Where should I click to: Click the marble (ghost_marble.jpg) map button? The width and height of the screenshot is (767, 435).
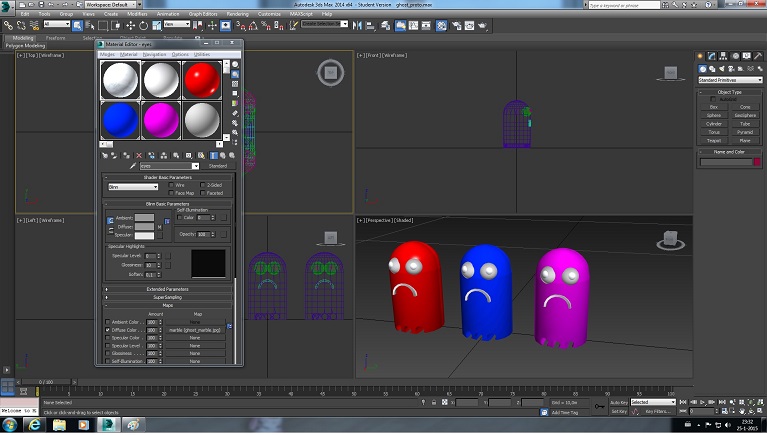[195, 330]
